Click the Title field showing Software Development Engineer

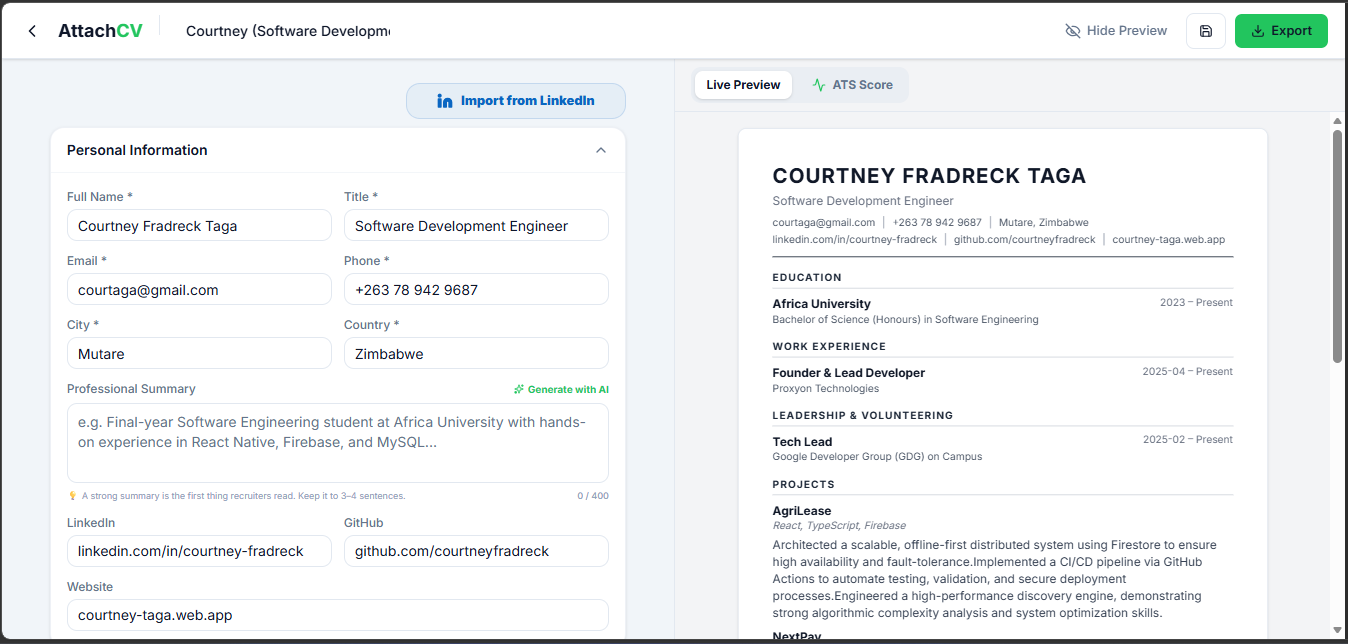[476, 226]
